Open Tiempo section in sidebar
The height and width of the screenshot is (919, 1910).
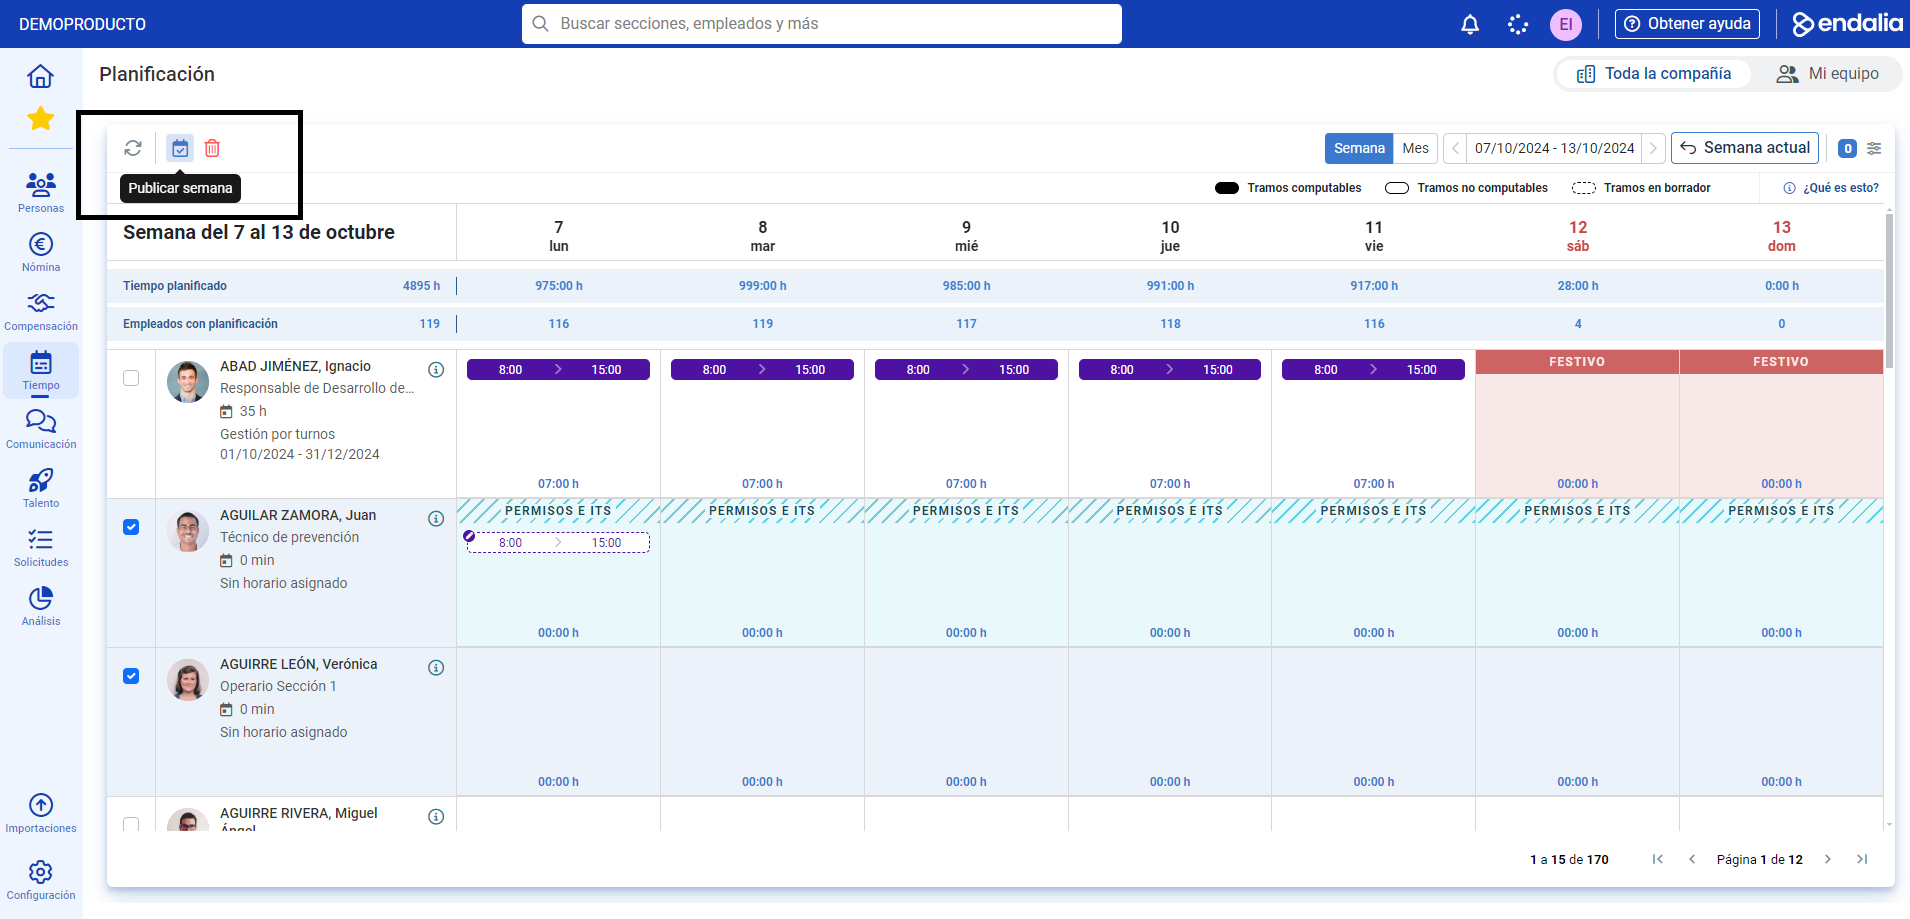(x=41, y=370)
